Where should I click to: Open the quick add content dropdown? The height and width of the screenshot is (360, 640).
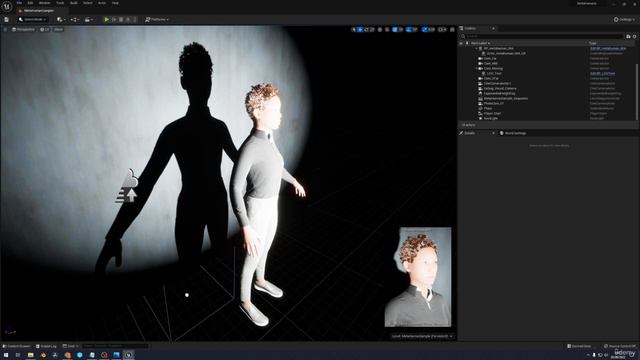coord(61,19)
